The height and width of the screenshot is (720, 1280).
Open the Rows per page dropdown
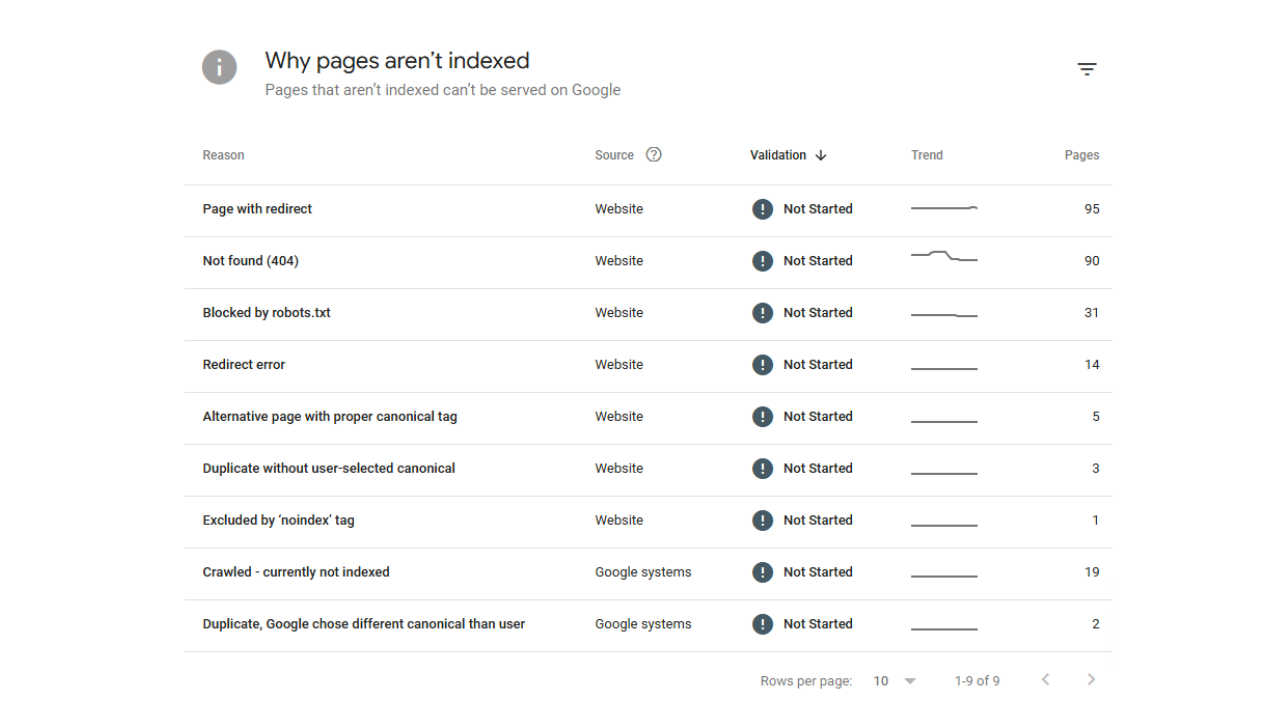tap(895, 681)
